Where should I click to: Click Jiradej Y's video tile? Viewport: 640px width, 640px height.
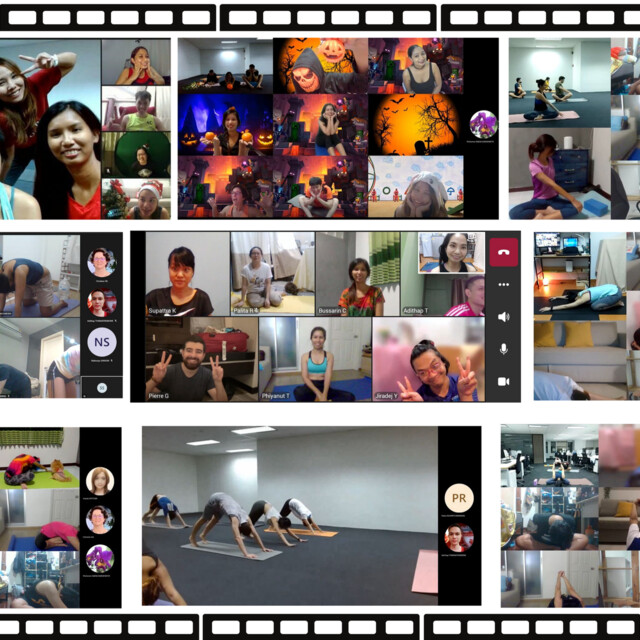(430, 360)
